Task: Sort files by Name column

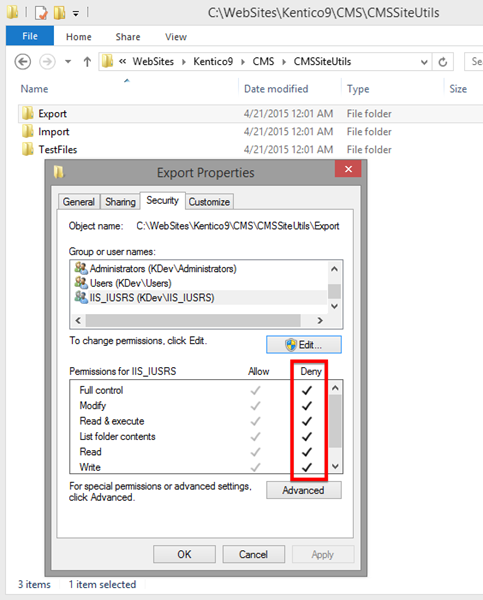Action: click(34, 89)
